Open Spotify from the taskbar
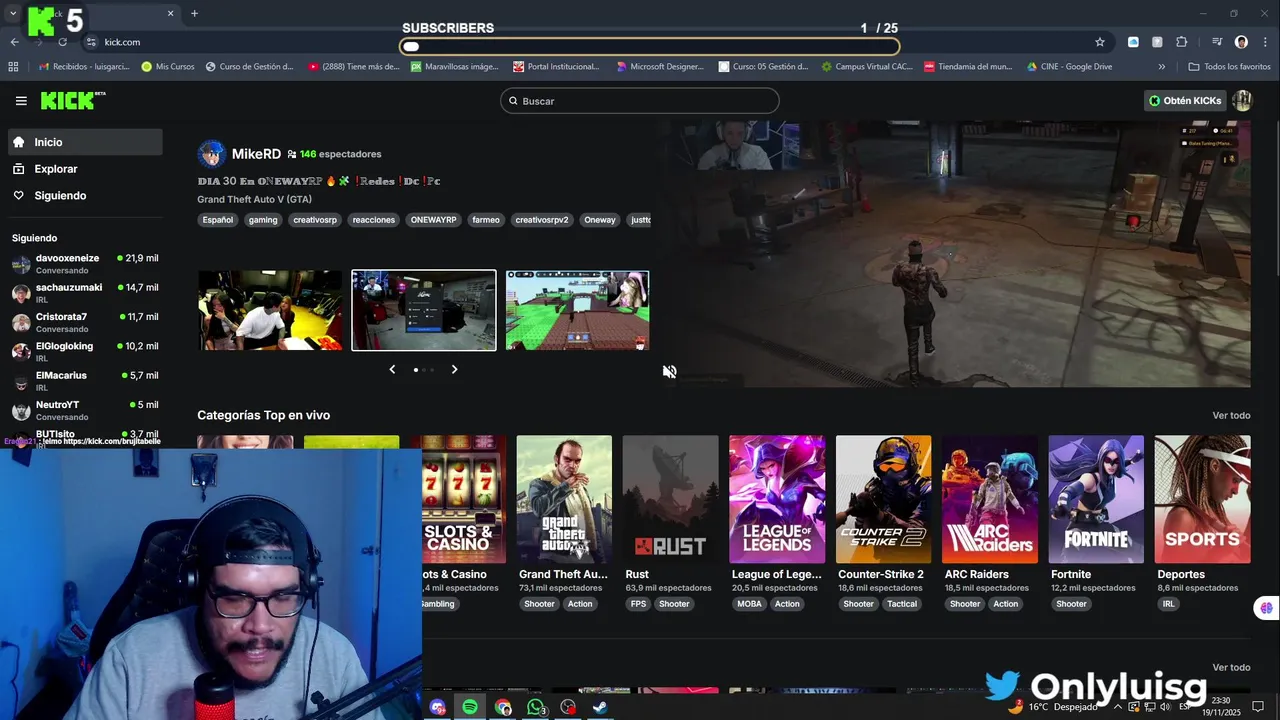Viewport: 1280px width, 720px height. pyautogui.click(x=470, y=707)
